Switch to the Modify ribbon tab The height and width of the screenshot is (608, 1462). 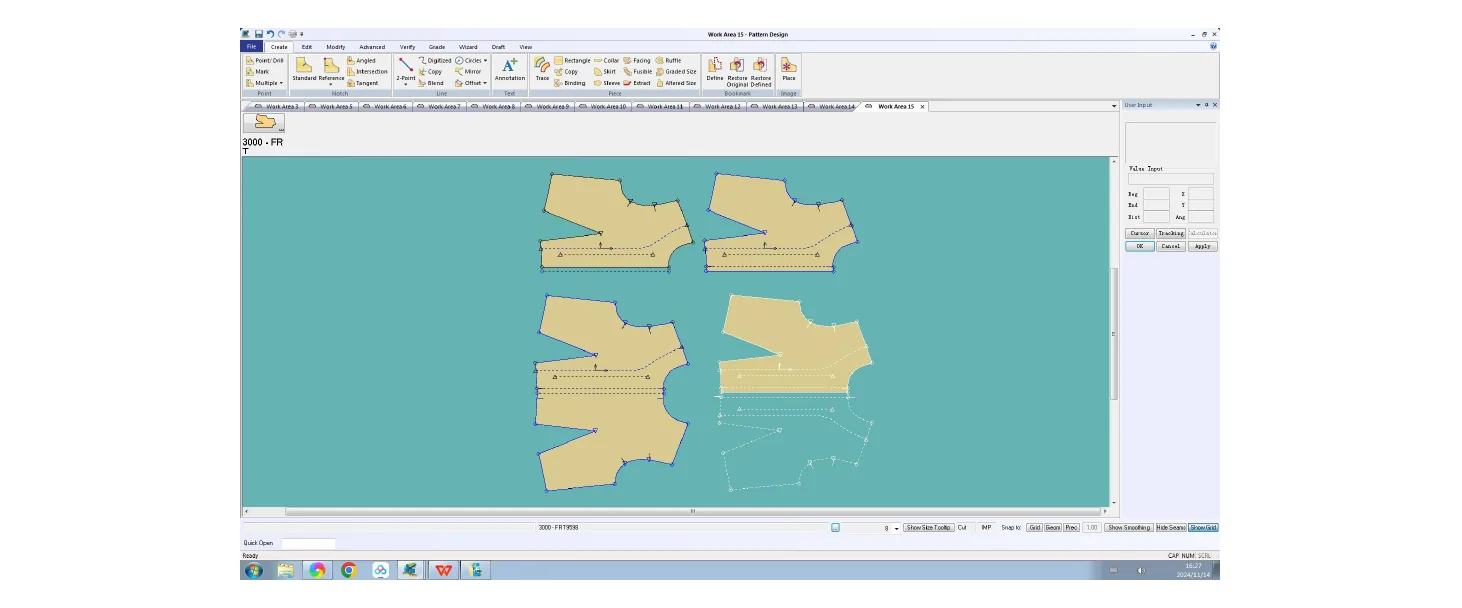(x=336, y=47)
